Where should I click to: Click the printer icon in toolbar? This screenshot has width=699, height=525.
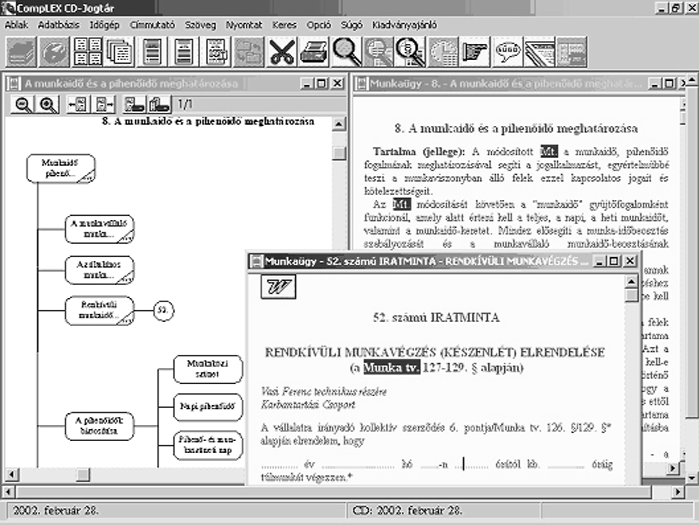[x=314, y=52]
